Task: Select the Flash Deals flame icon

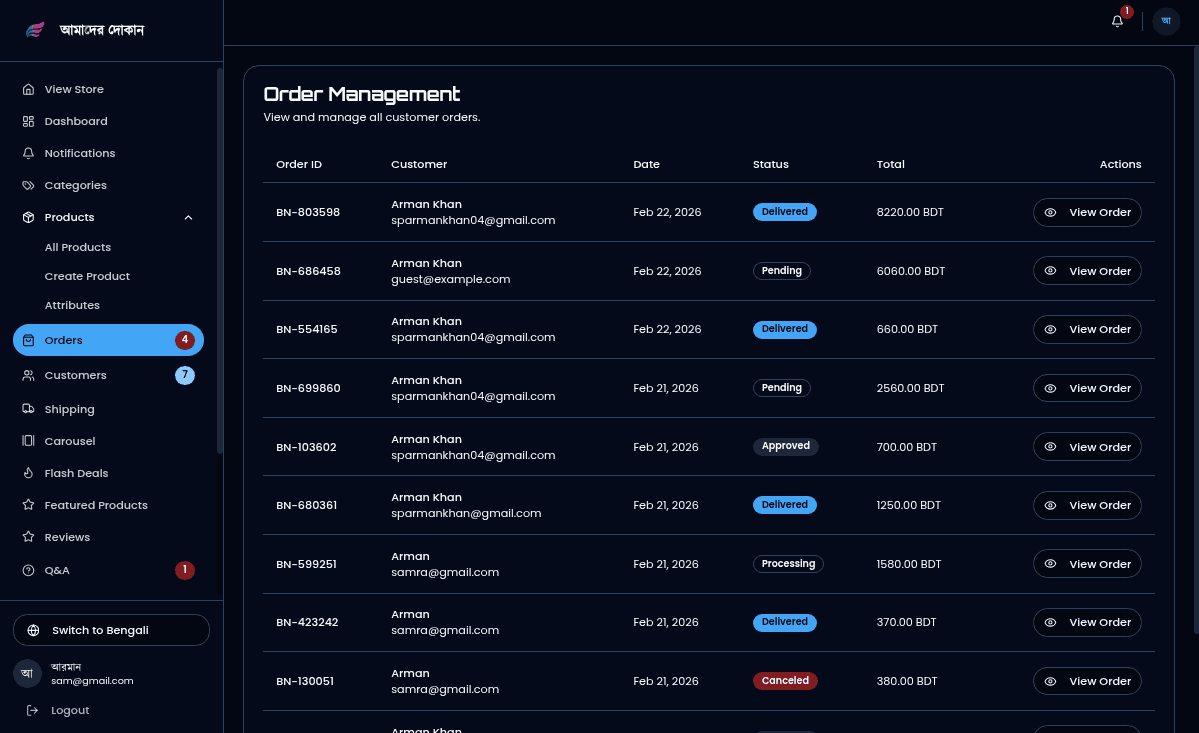Action: click(x=27, y=473)
